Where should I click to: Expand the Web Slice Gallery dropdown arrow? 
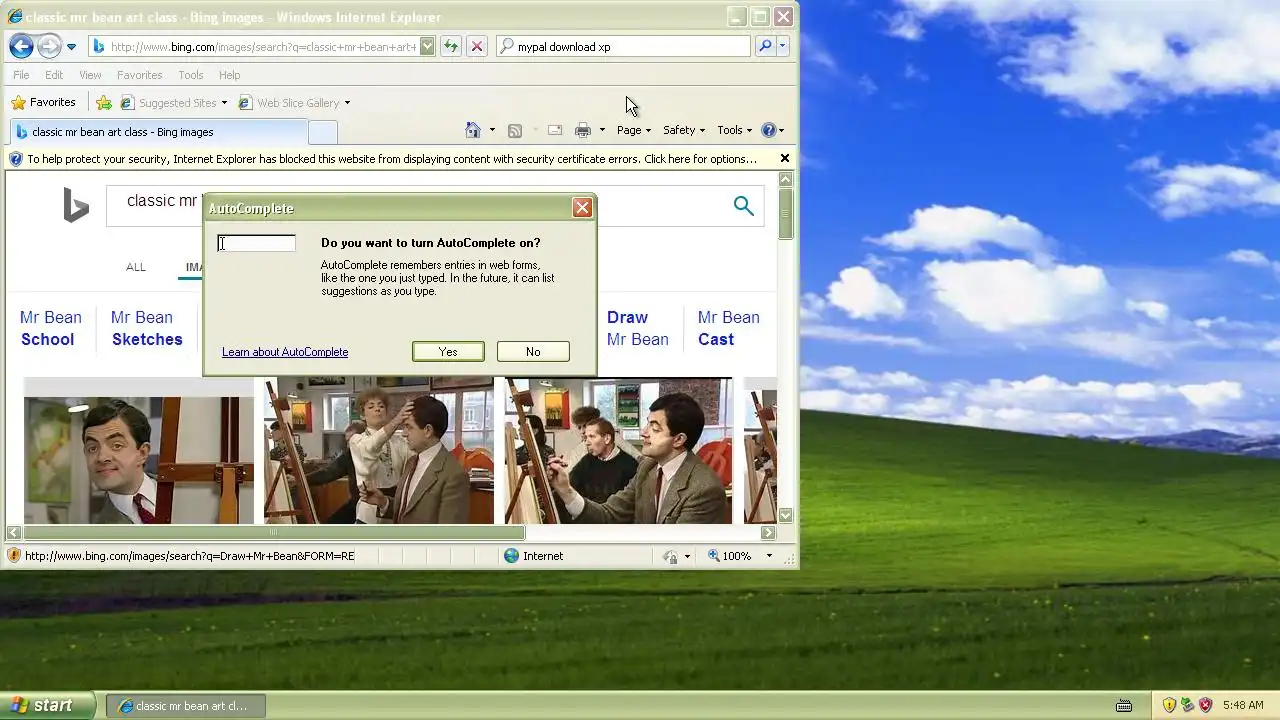point(347,103)
